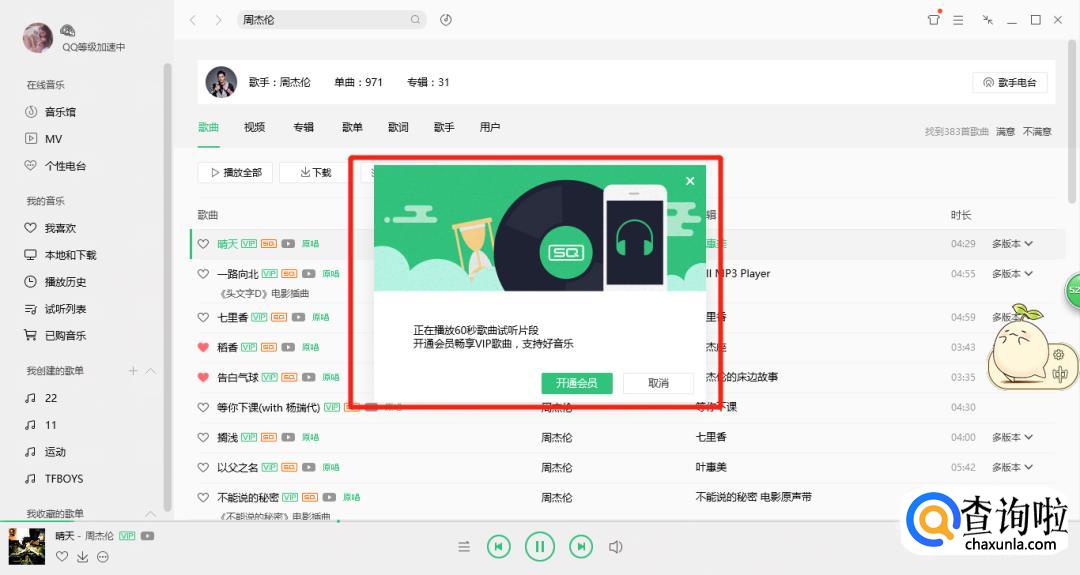Expand 多版本 dropdown for 晴天 row
Screen dimensions: 1080x575
[1012, 244]
